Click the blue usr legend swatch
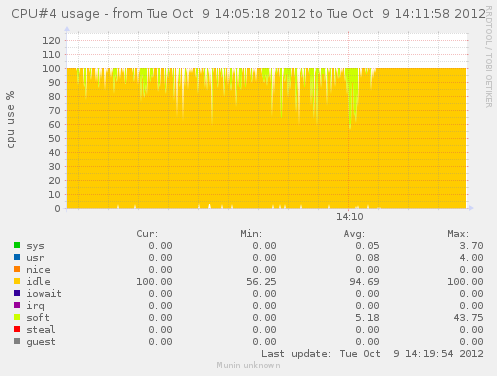Viewport: 497px width, 376px height. tap(17, 257)
